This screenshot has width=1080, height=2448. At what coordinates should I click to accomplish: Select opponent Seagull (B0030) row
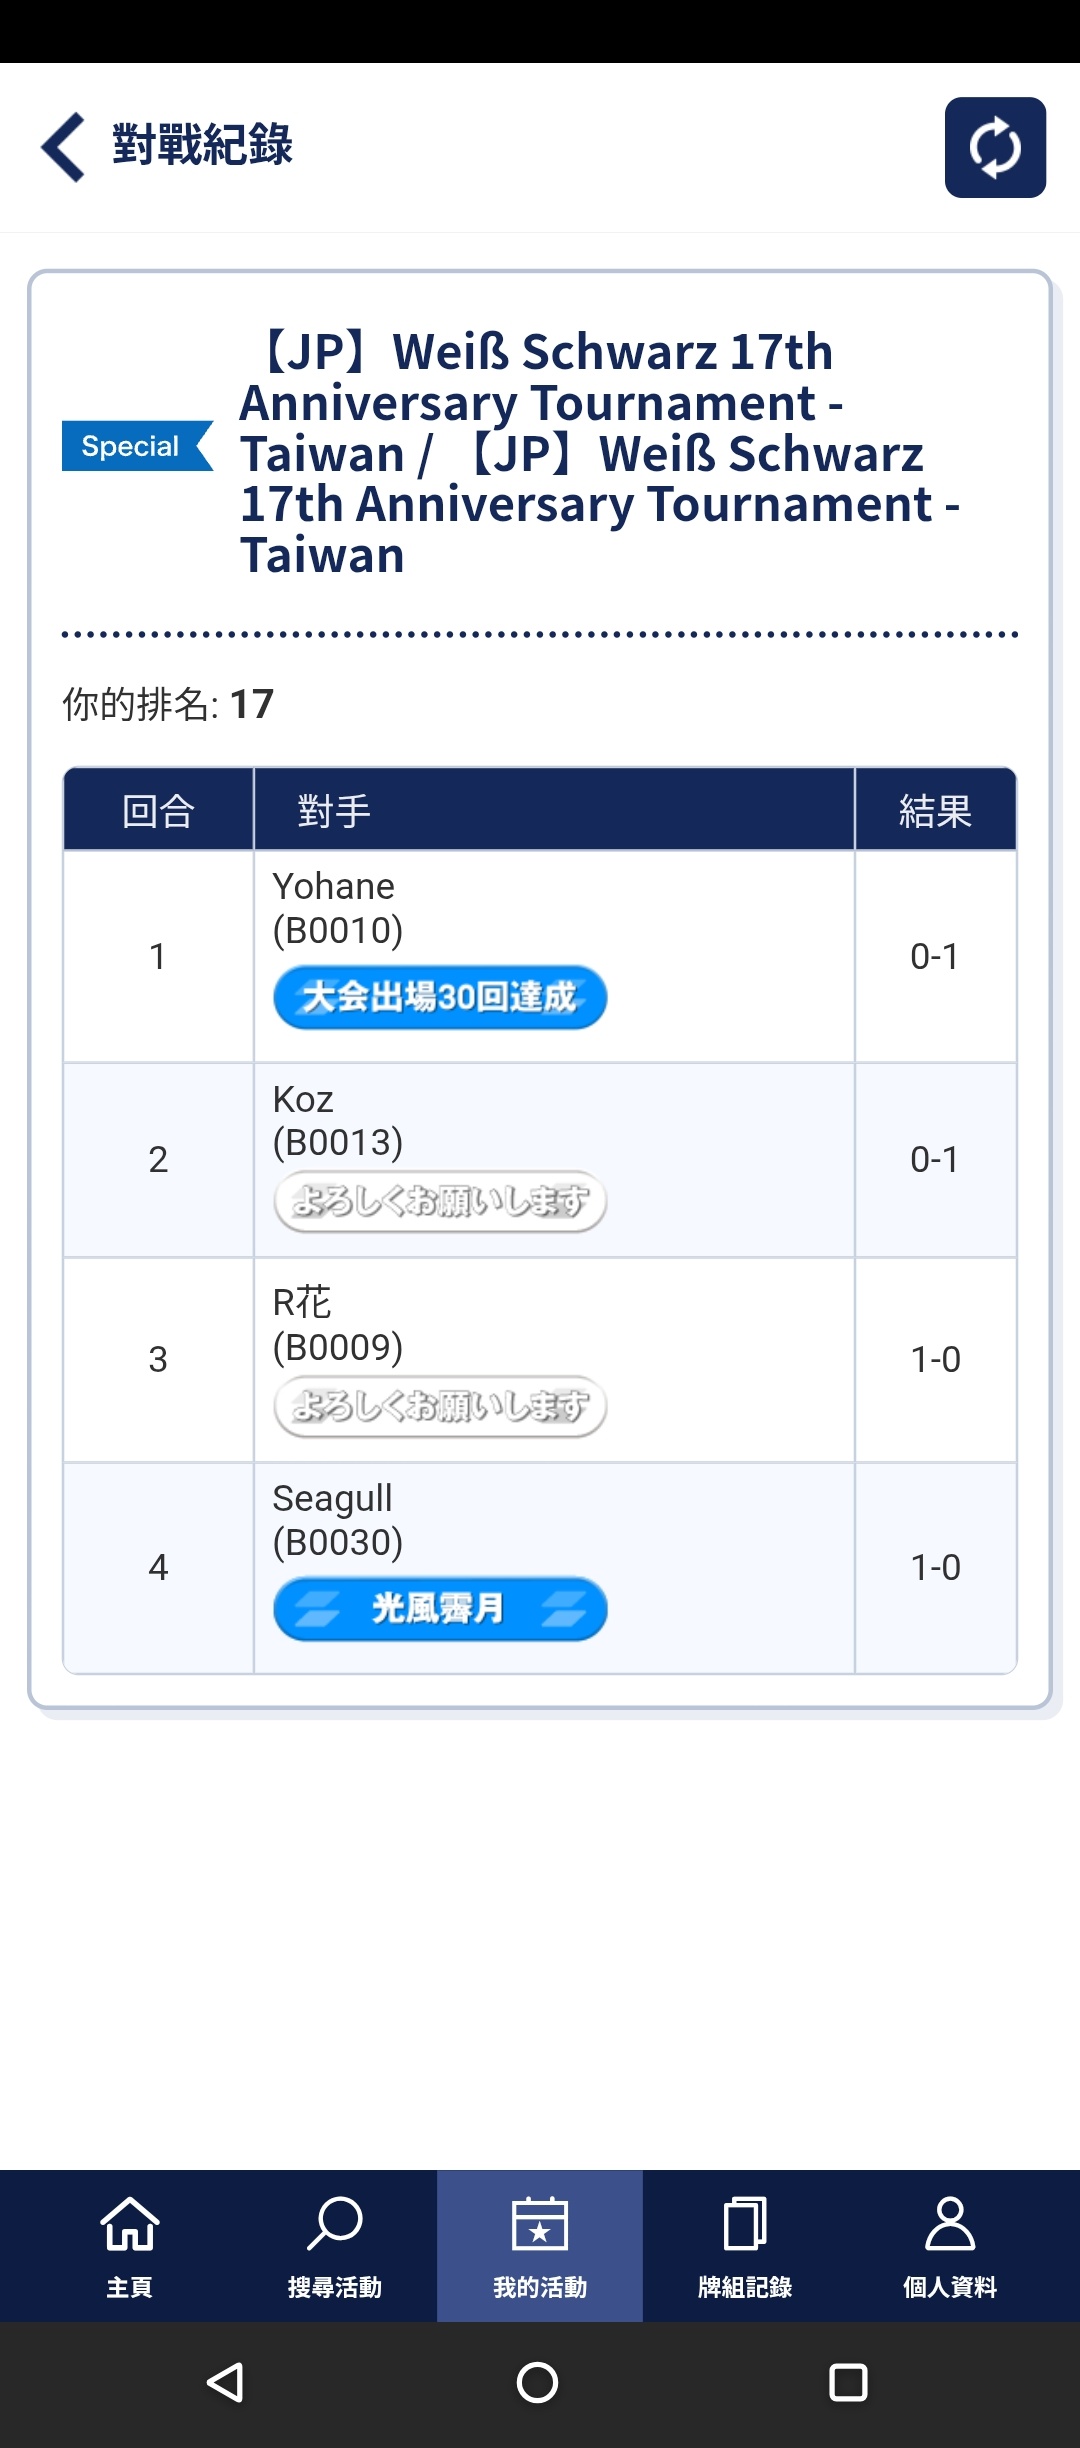pyautogui.click(x=540, y=1568)
